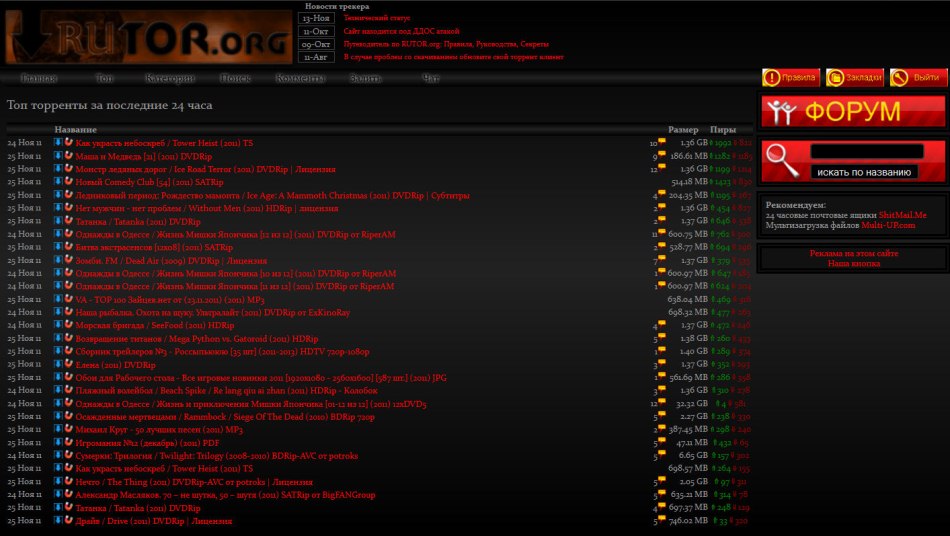The width and height of the screenshot is (950, 536).
Task: Open Залить upload page
Action: click(x=365, y=78)
